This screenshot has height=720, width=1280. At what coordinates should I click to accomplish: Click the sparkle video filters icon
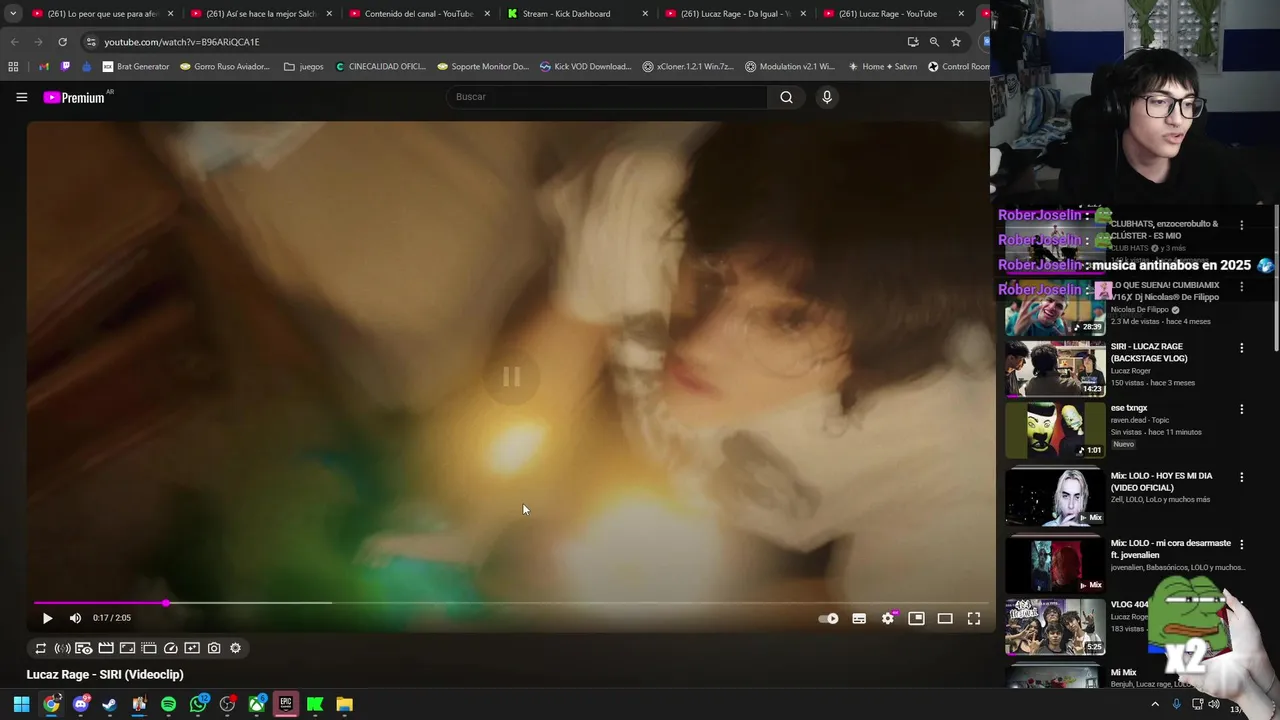192,648
